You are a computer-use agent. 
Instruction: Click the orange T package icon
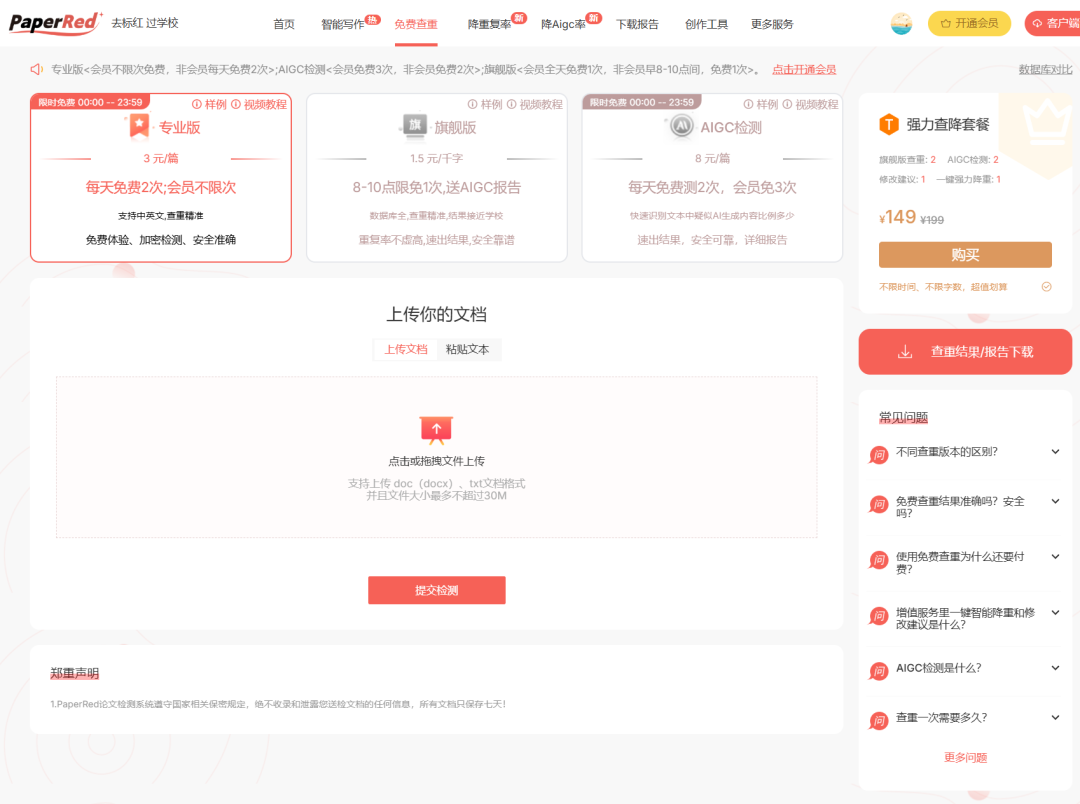point(889,124)
